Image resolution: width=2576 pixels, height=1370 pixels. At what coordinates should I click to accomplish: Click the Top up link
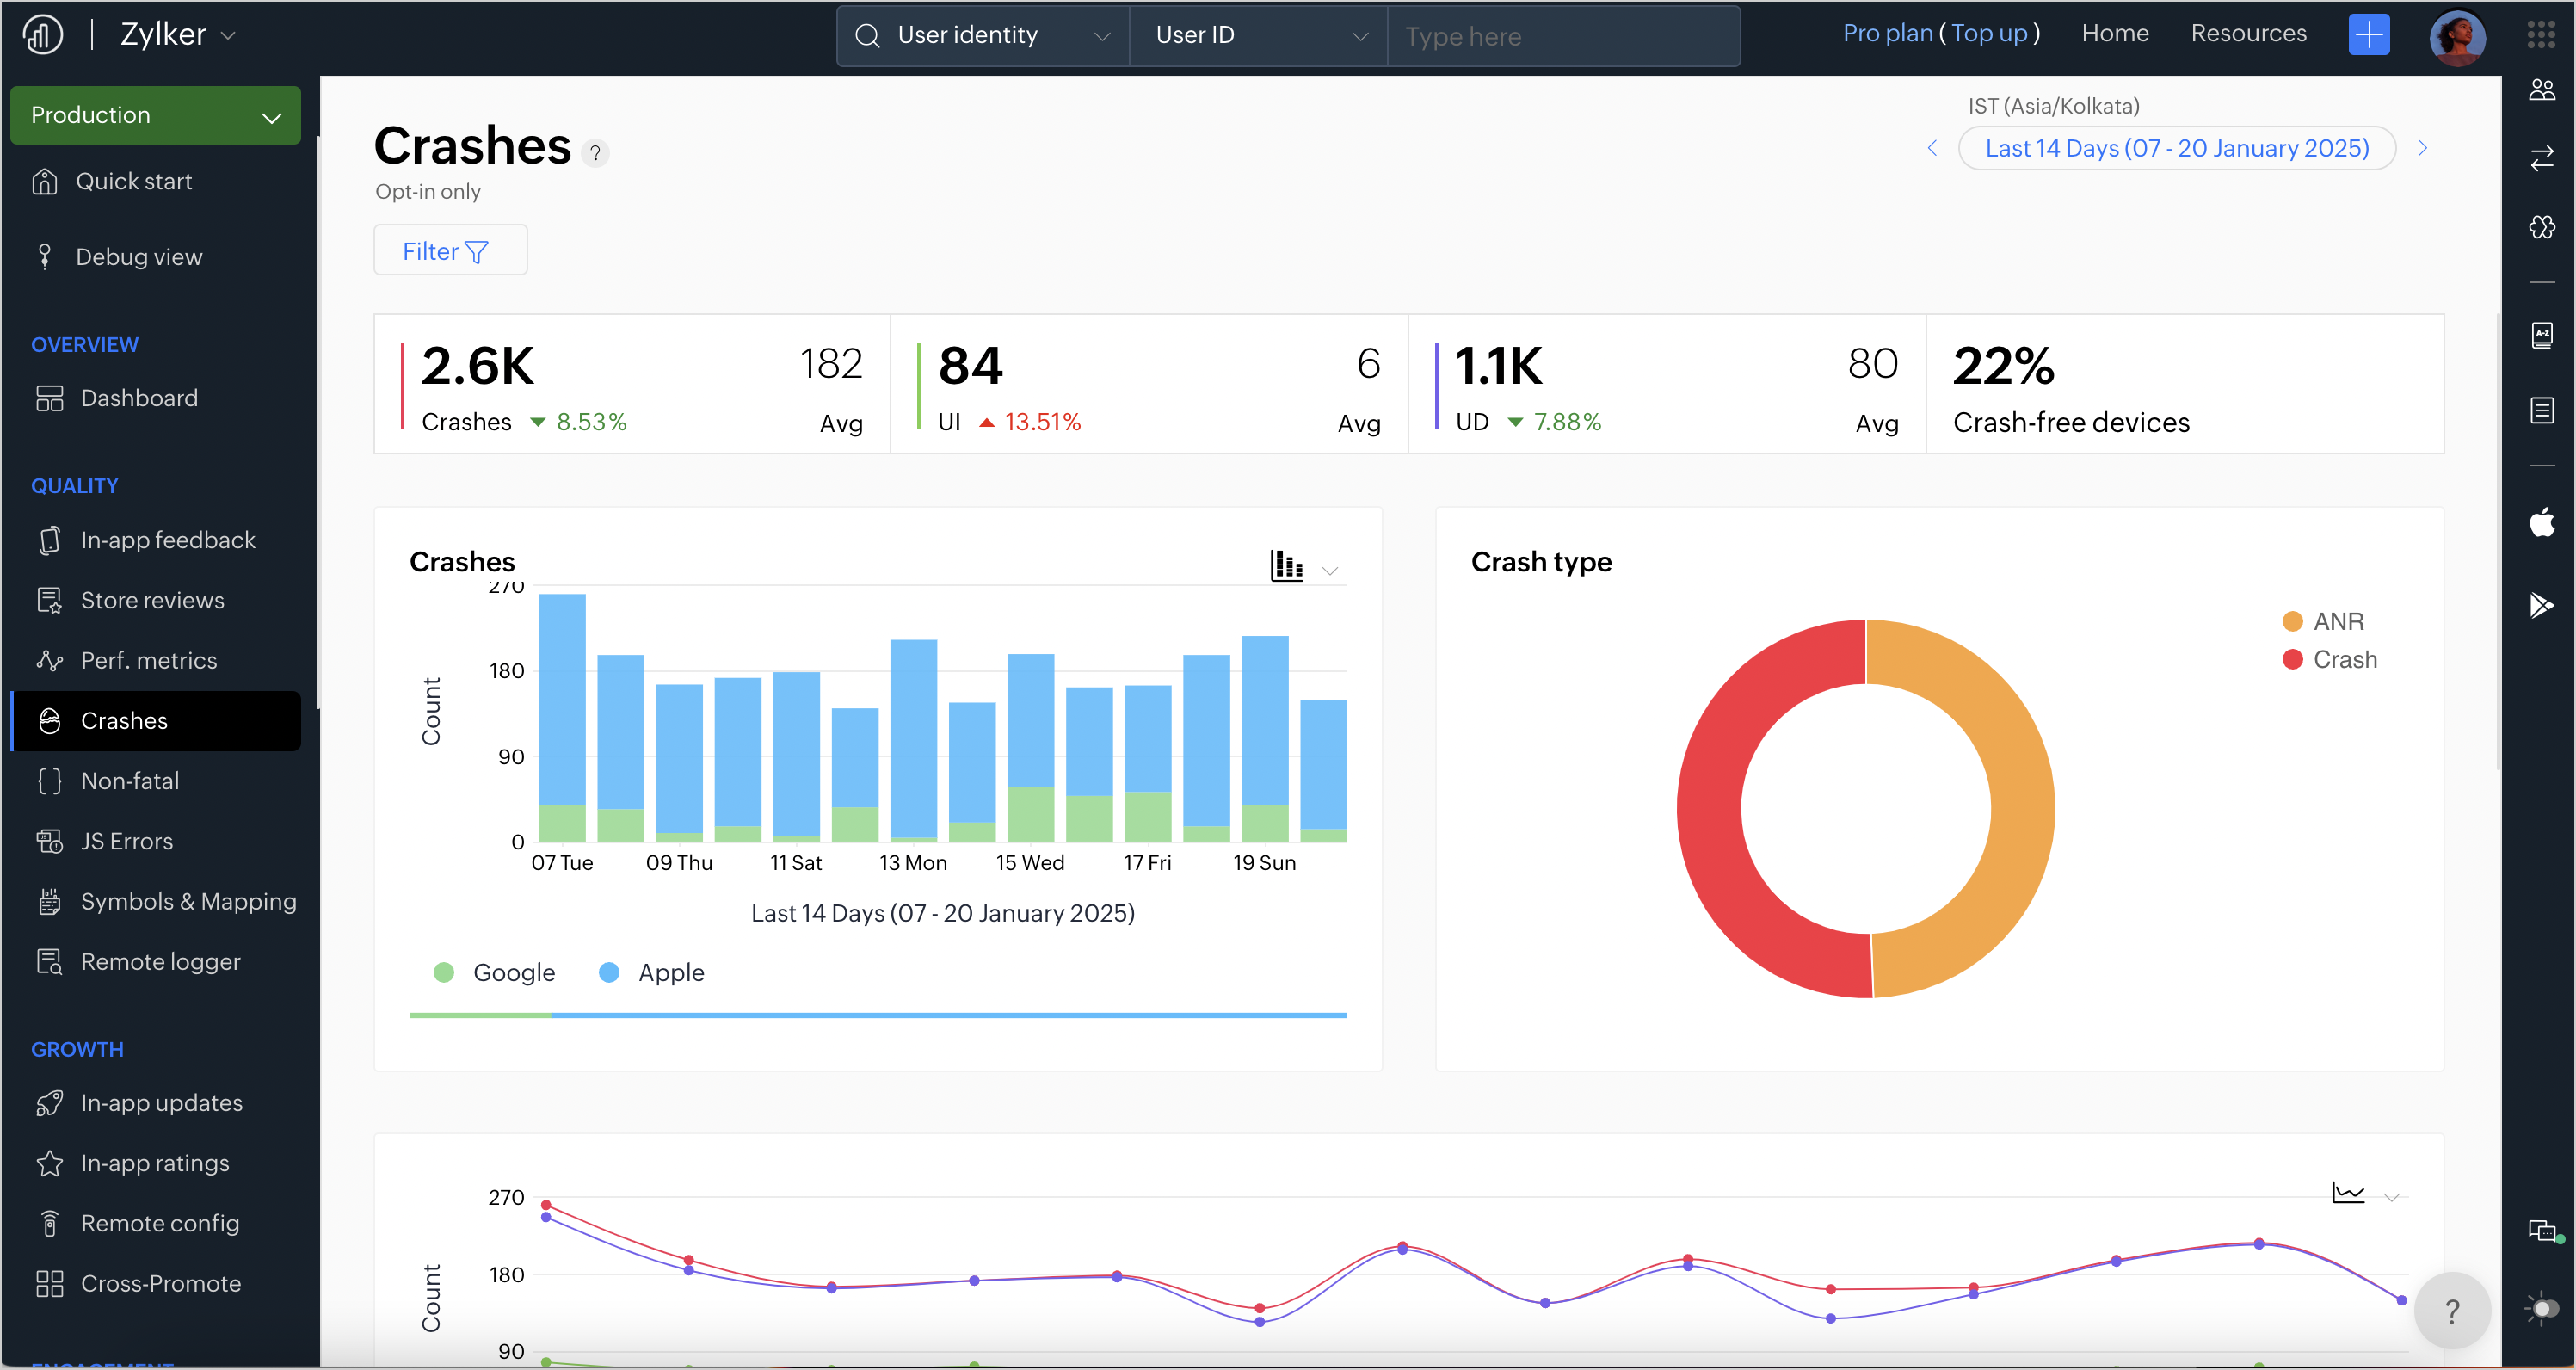[1988, 33]
